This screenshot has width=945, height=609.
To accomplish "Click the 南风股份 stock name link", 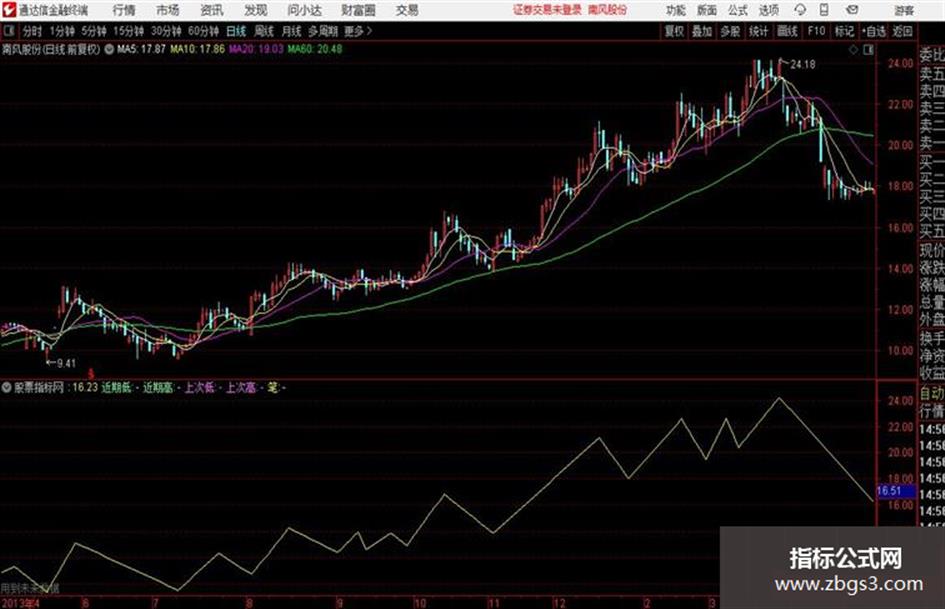I will 608,10.
